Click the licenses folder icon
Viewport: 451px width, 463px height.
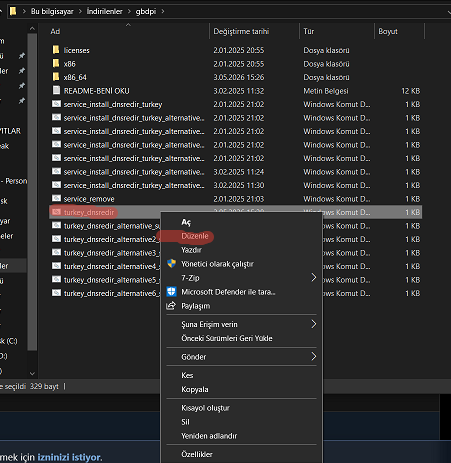pyautogui.click(x=56, y=50)
